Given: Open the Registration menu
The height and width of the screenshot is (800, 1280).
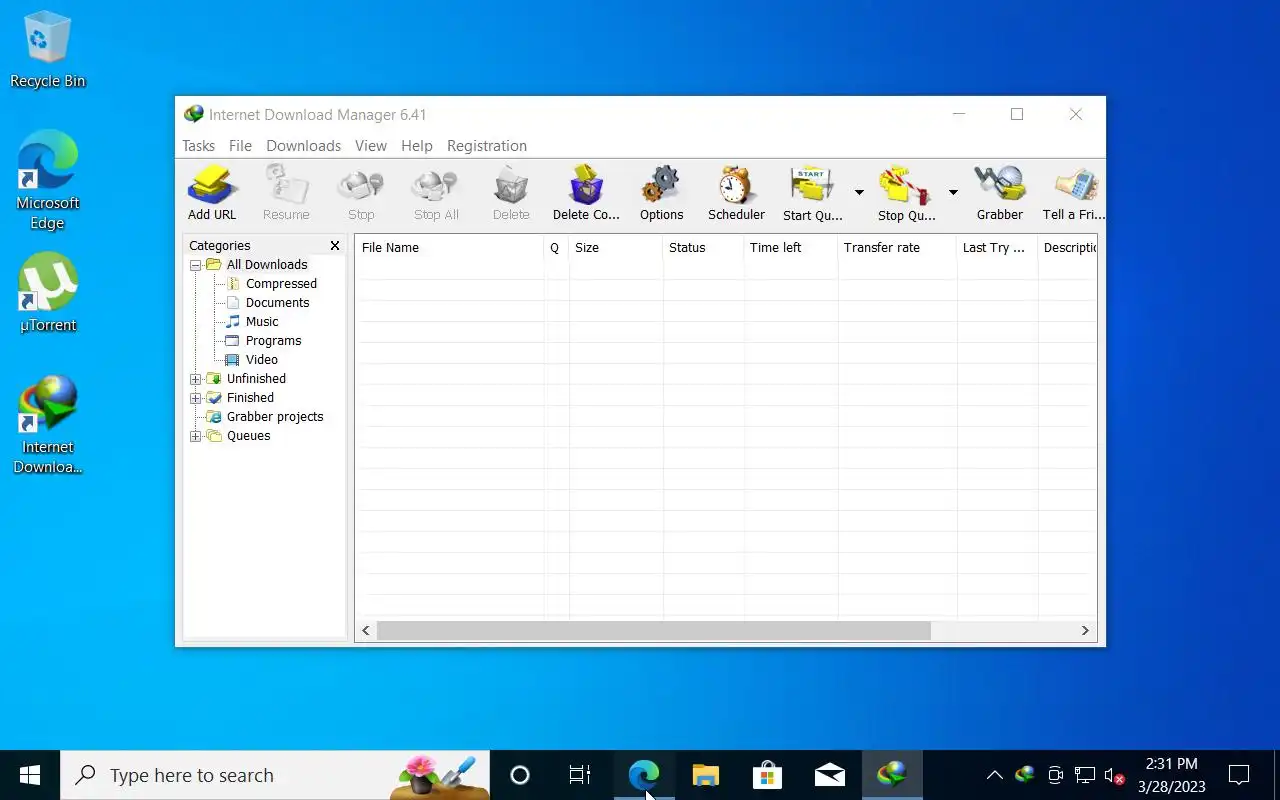Looking at the screenshot, I should click(x=487, y=146).
